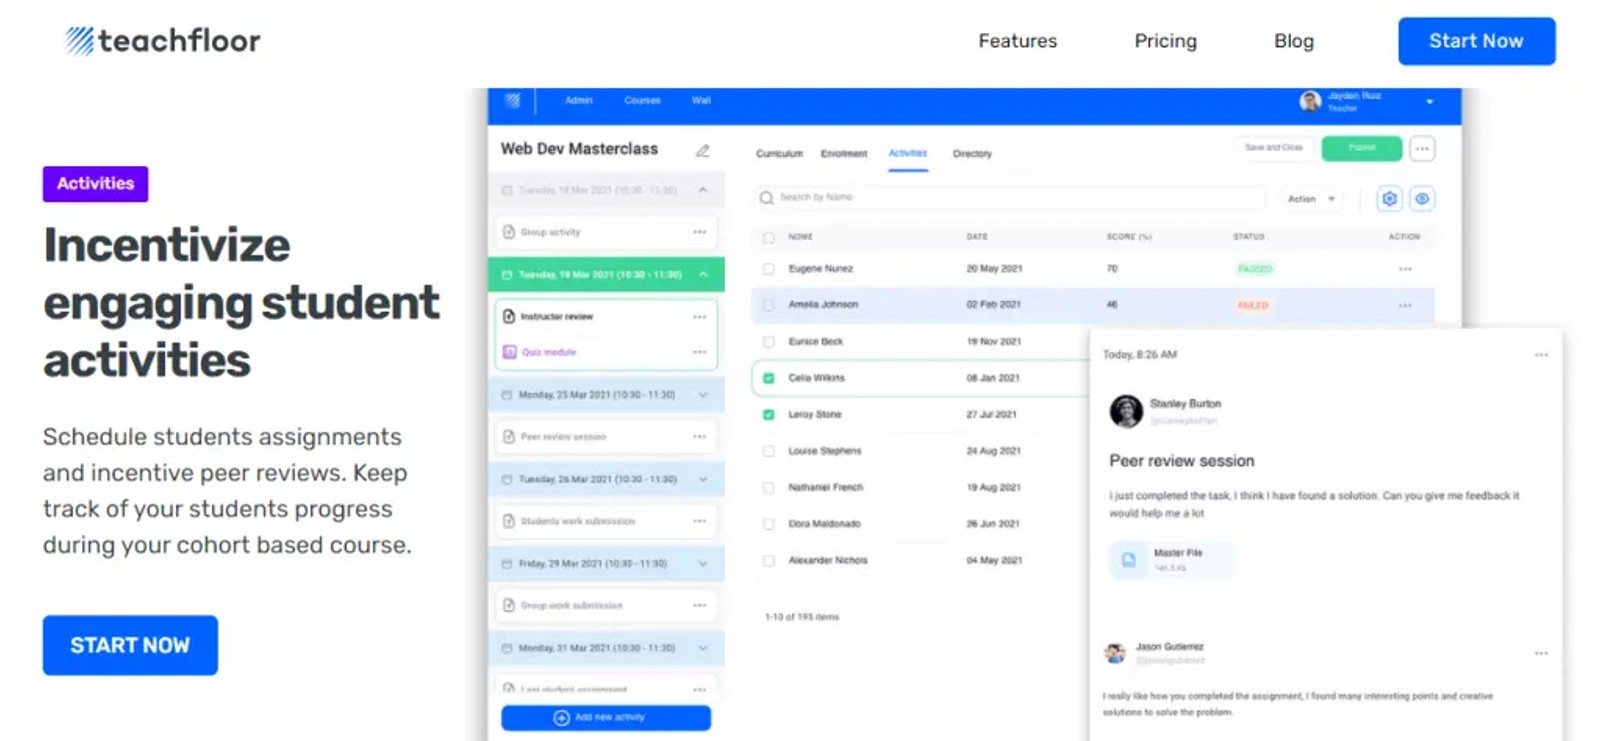Open the Action dropdown
This screenshot has width=1600, height=741.
pyautogui.click(x=1311, y=199)
